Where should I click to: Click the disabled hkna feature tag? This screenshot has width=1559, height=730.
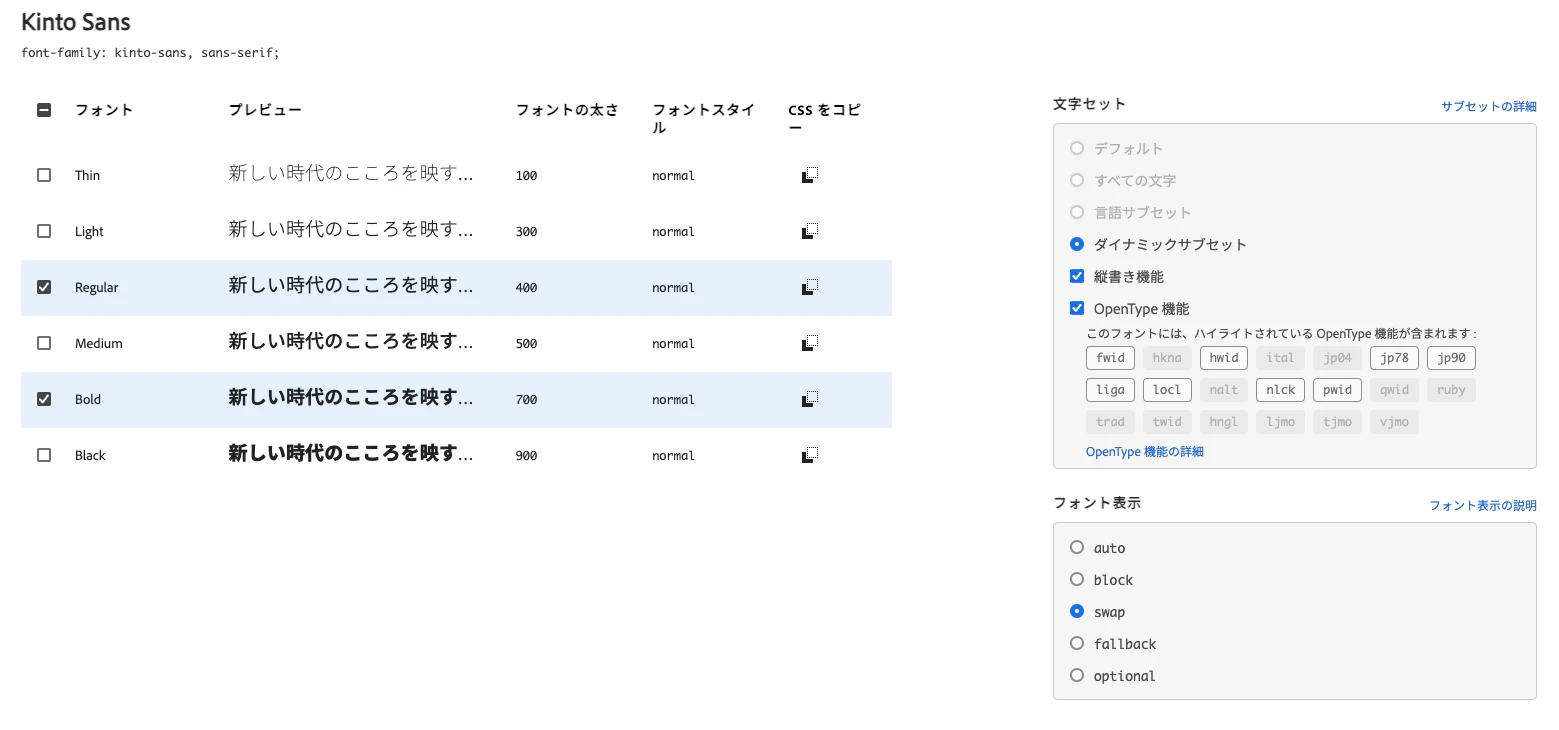(1167, 358)
